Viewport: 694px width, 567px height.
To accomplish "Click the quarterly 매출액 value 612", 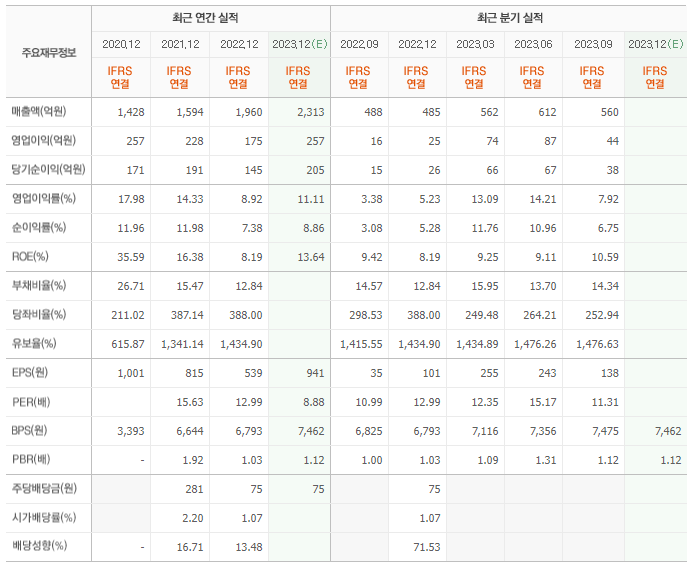I will (x=547, y=112).
